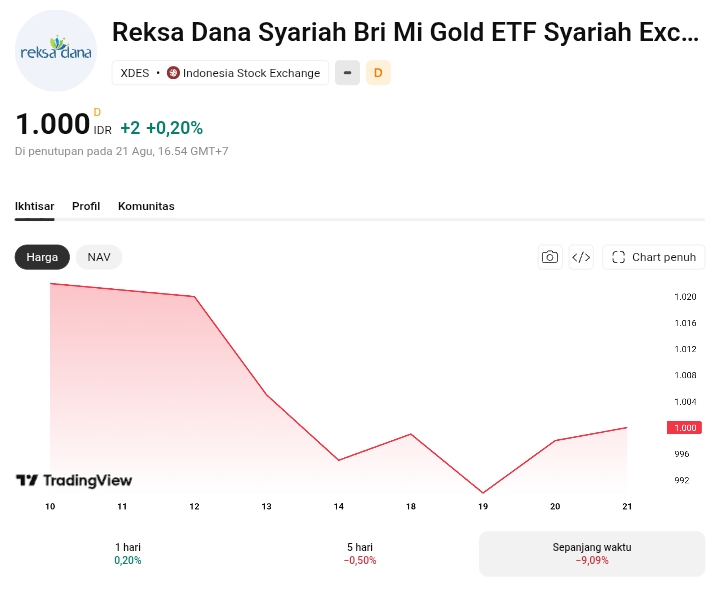Image resolution: width=720 pixels, height=591 pixels.
Task: Click the red 1.000 price marker
Action: click(x=684, y=428)
